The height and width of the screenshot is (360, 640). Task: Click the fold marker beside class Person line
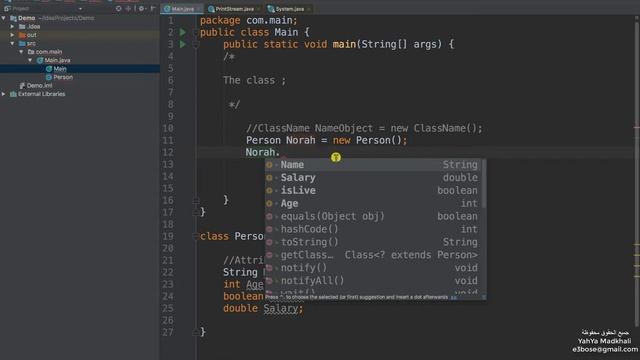point(196,236)
